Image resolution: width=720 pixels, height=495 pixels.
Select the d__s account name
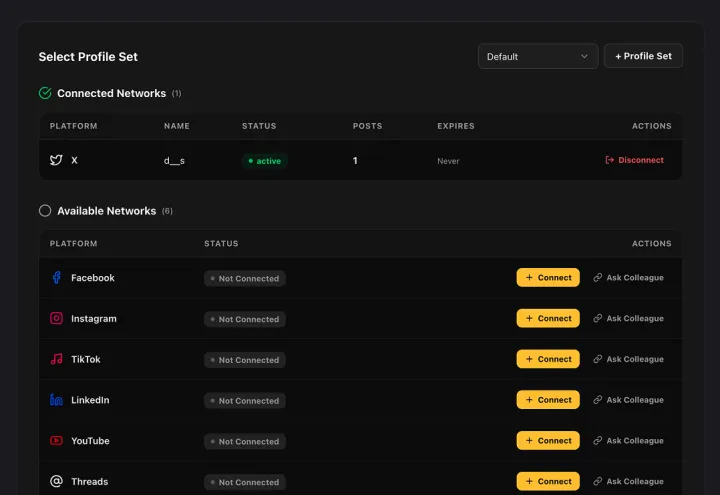click(x=174, y=161)
